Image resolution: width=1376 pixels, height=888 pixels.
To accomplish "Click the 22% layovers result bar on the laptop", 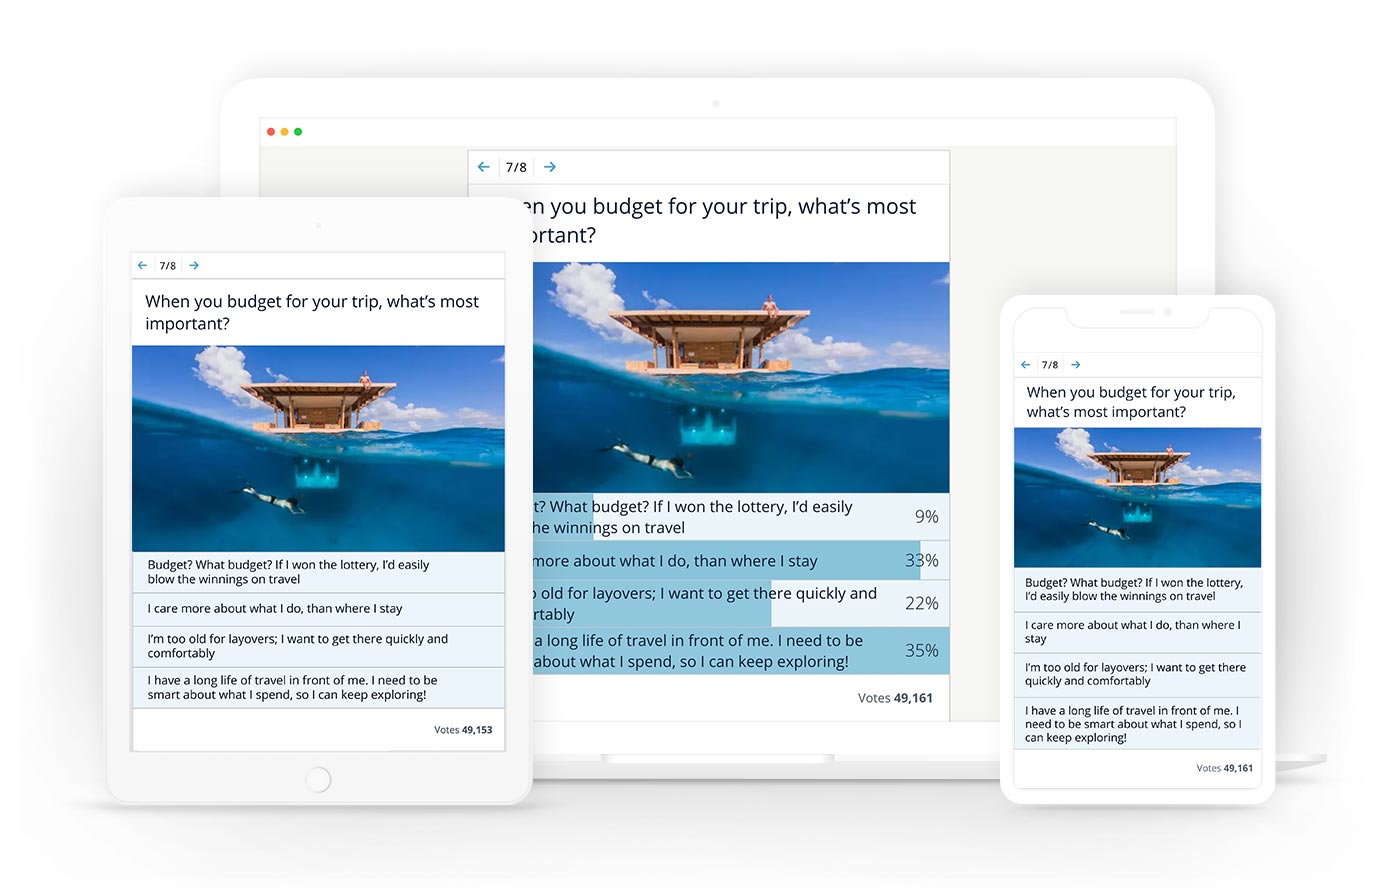I will 740,604.
